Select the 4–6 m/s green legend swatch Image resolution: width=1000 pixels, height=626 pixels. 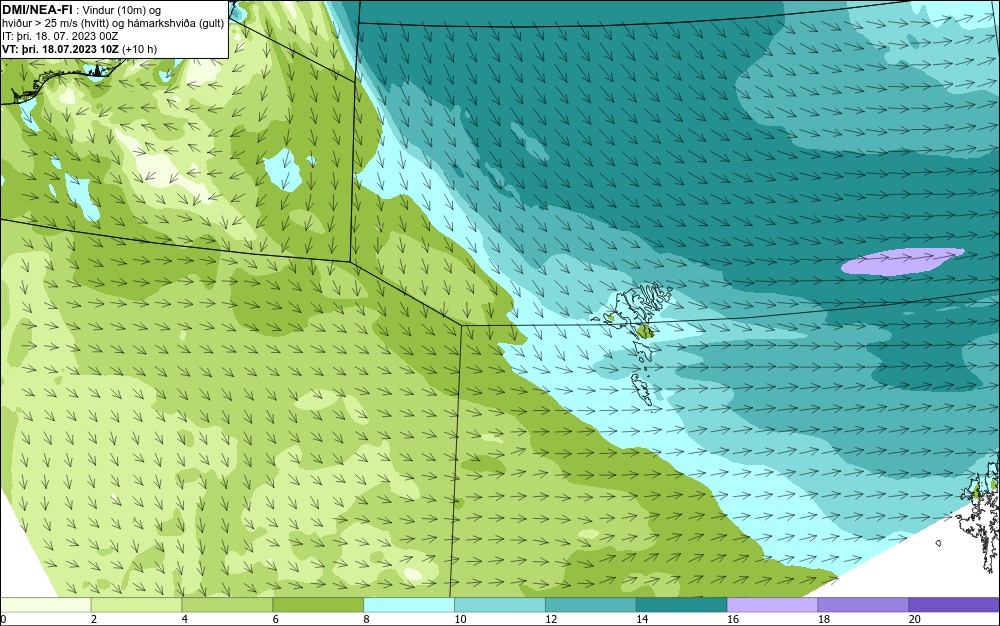[x=227, y=605]
